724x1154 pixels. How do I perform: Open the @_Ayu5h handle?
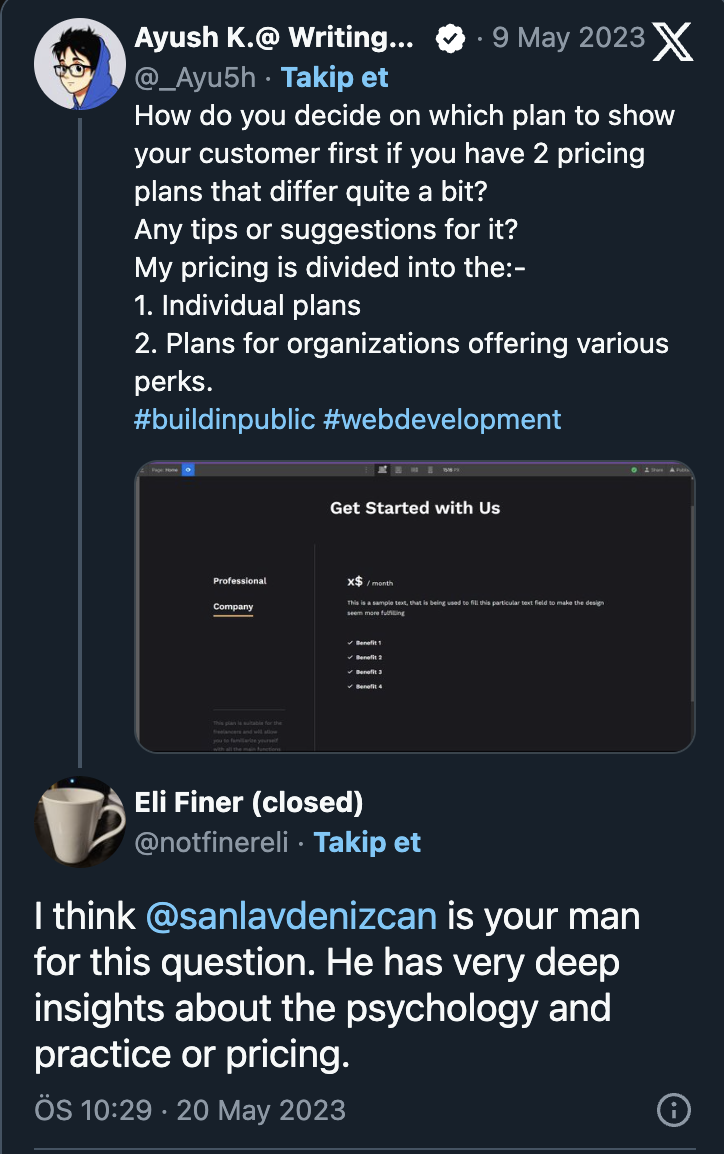click(x=195, y=78)
